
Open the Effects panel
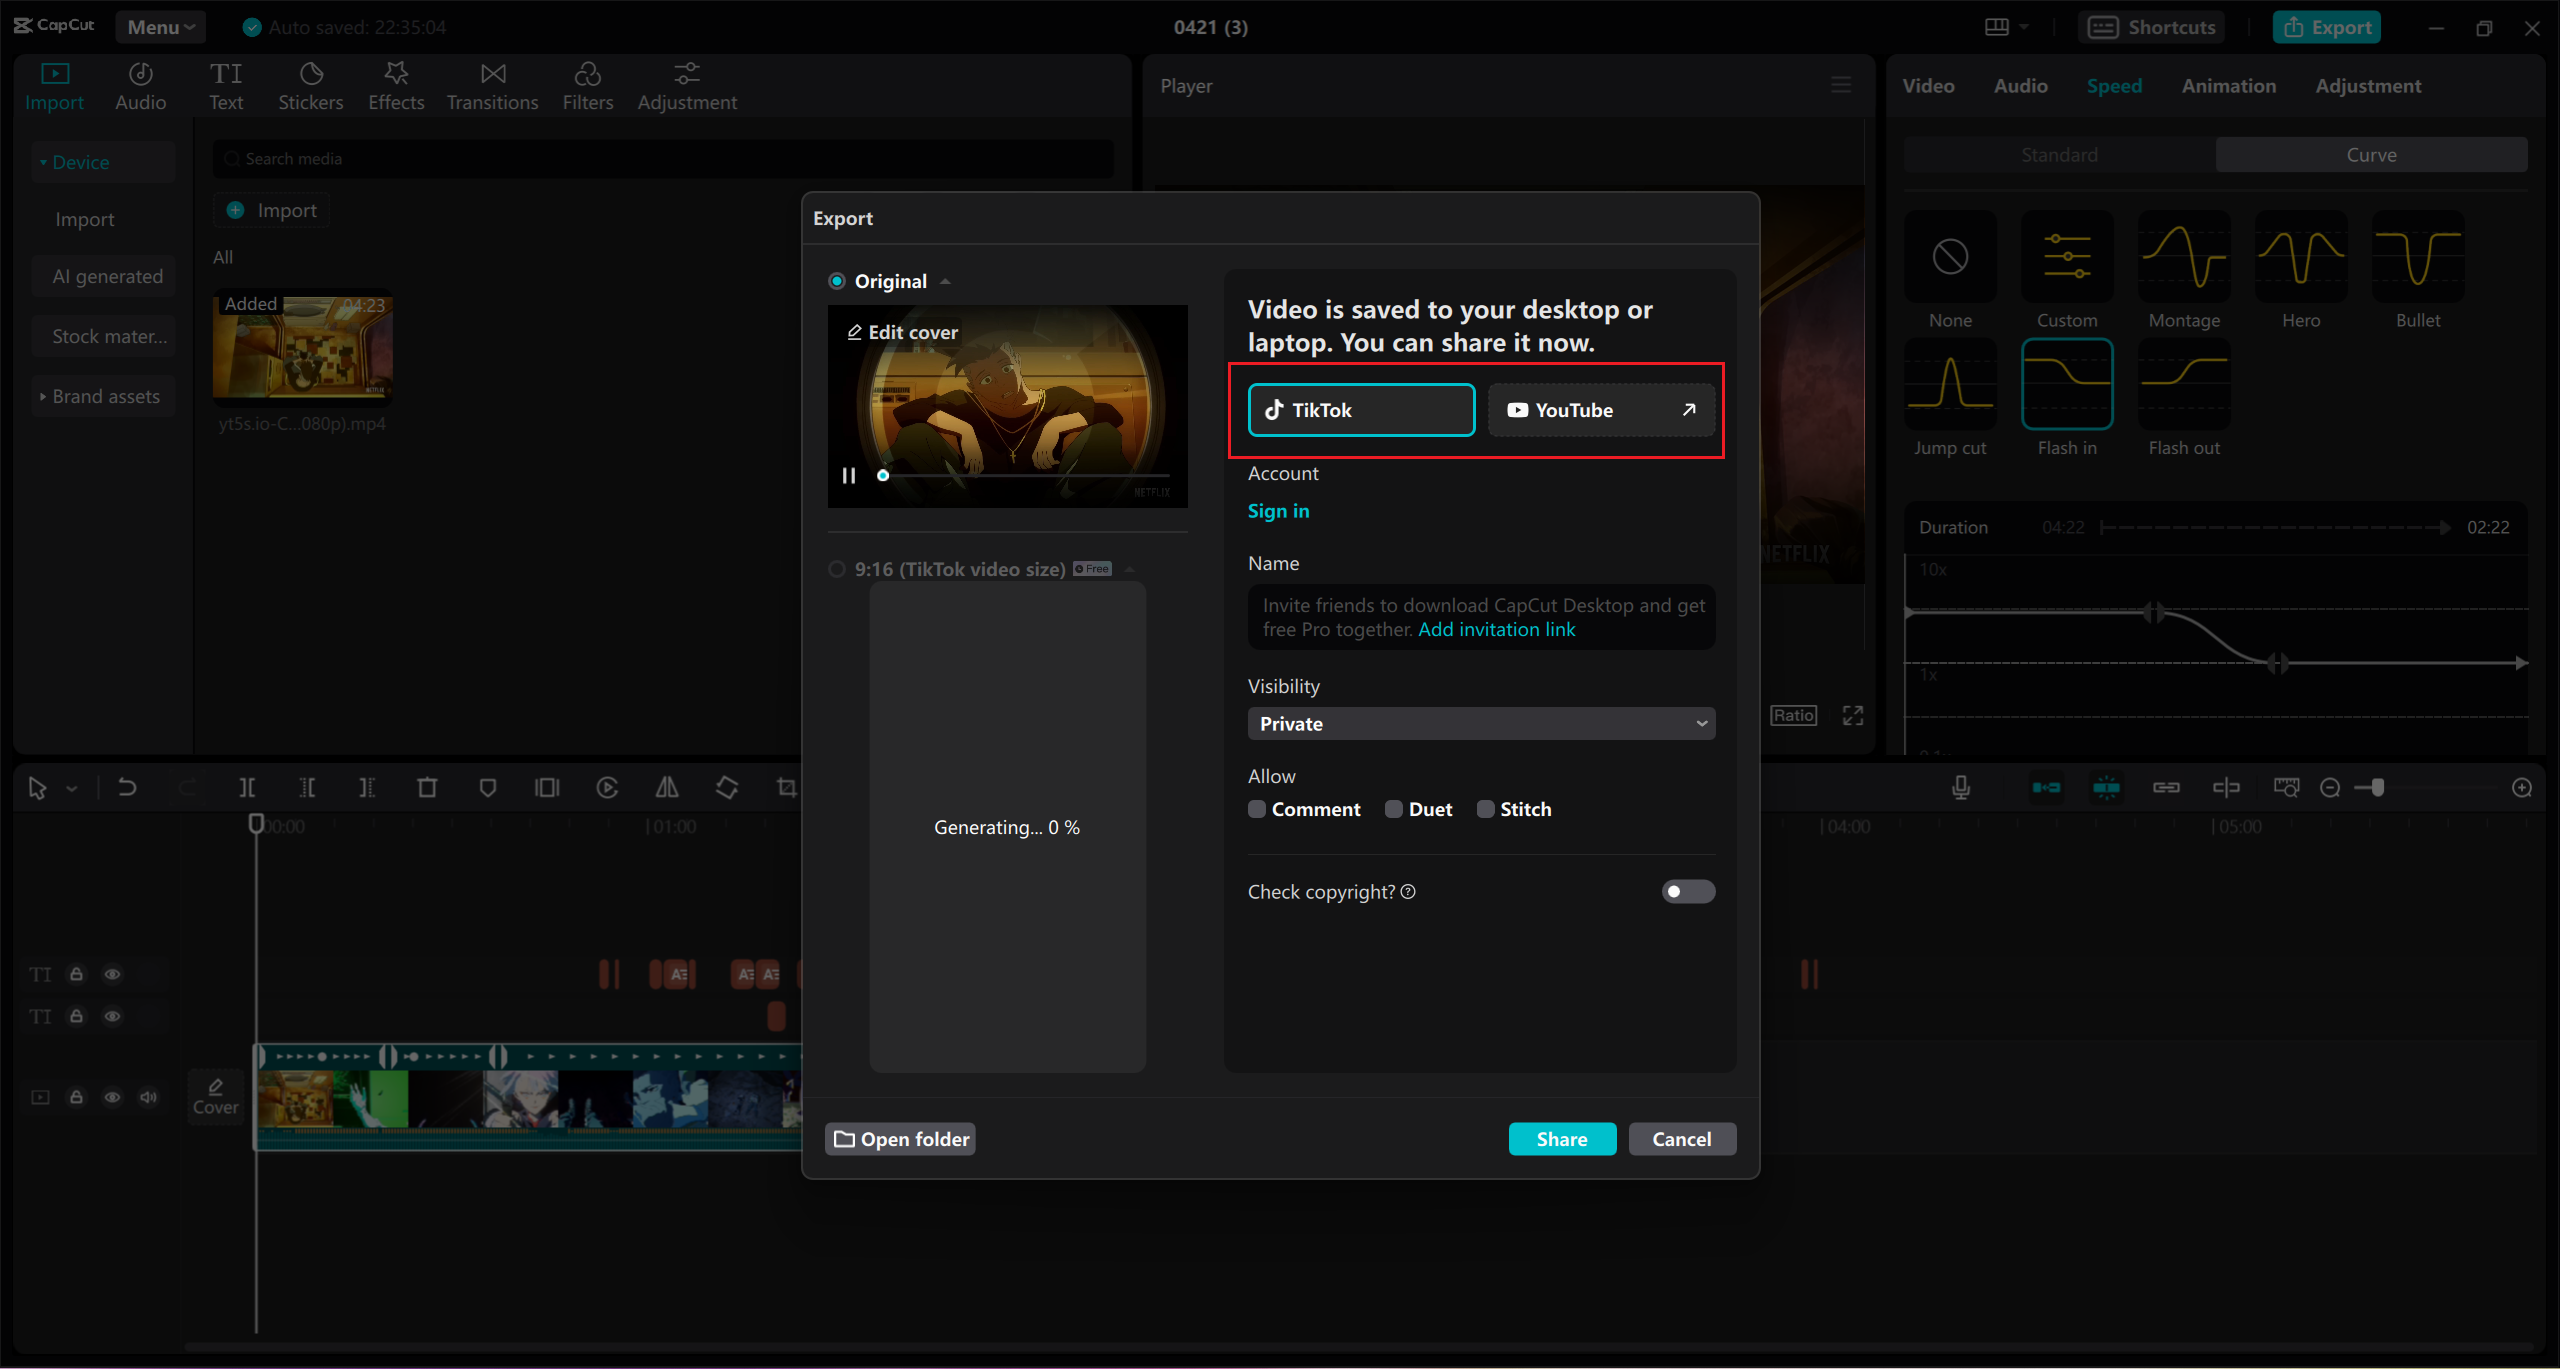(396, 86)
